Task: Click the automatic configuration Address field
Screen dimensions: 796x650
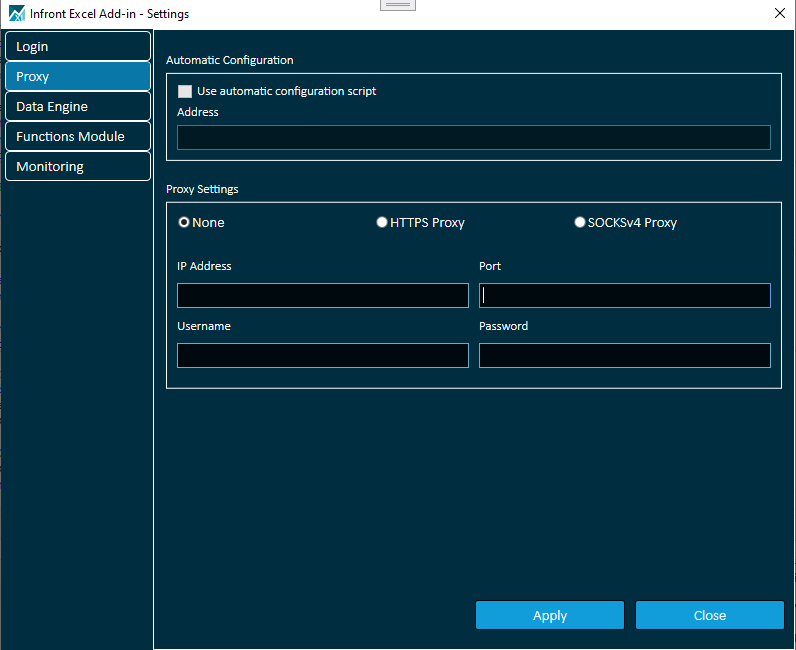Action: pos(473,138)
